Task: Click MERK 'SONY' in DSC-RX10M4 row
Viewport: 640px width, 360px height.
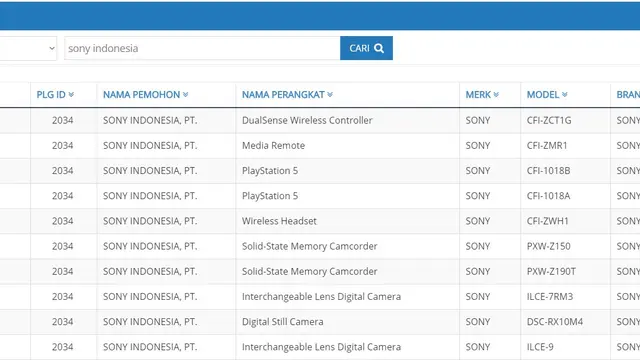Action: coord(478,322)
